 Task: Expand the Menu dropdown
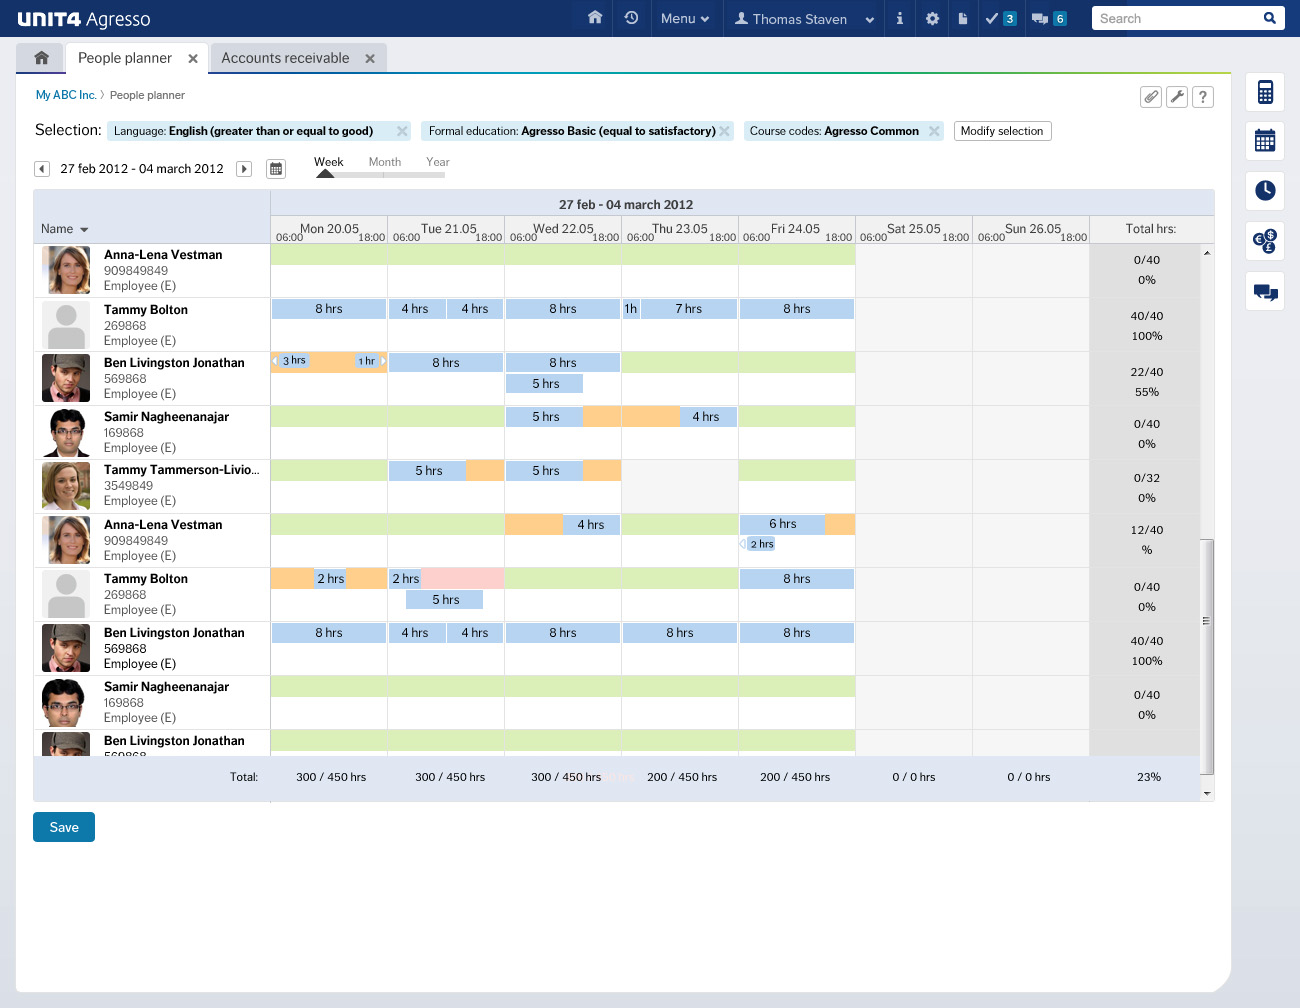point(685,19)
